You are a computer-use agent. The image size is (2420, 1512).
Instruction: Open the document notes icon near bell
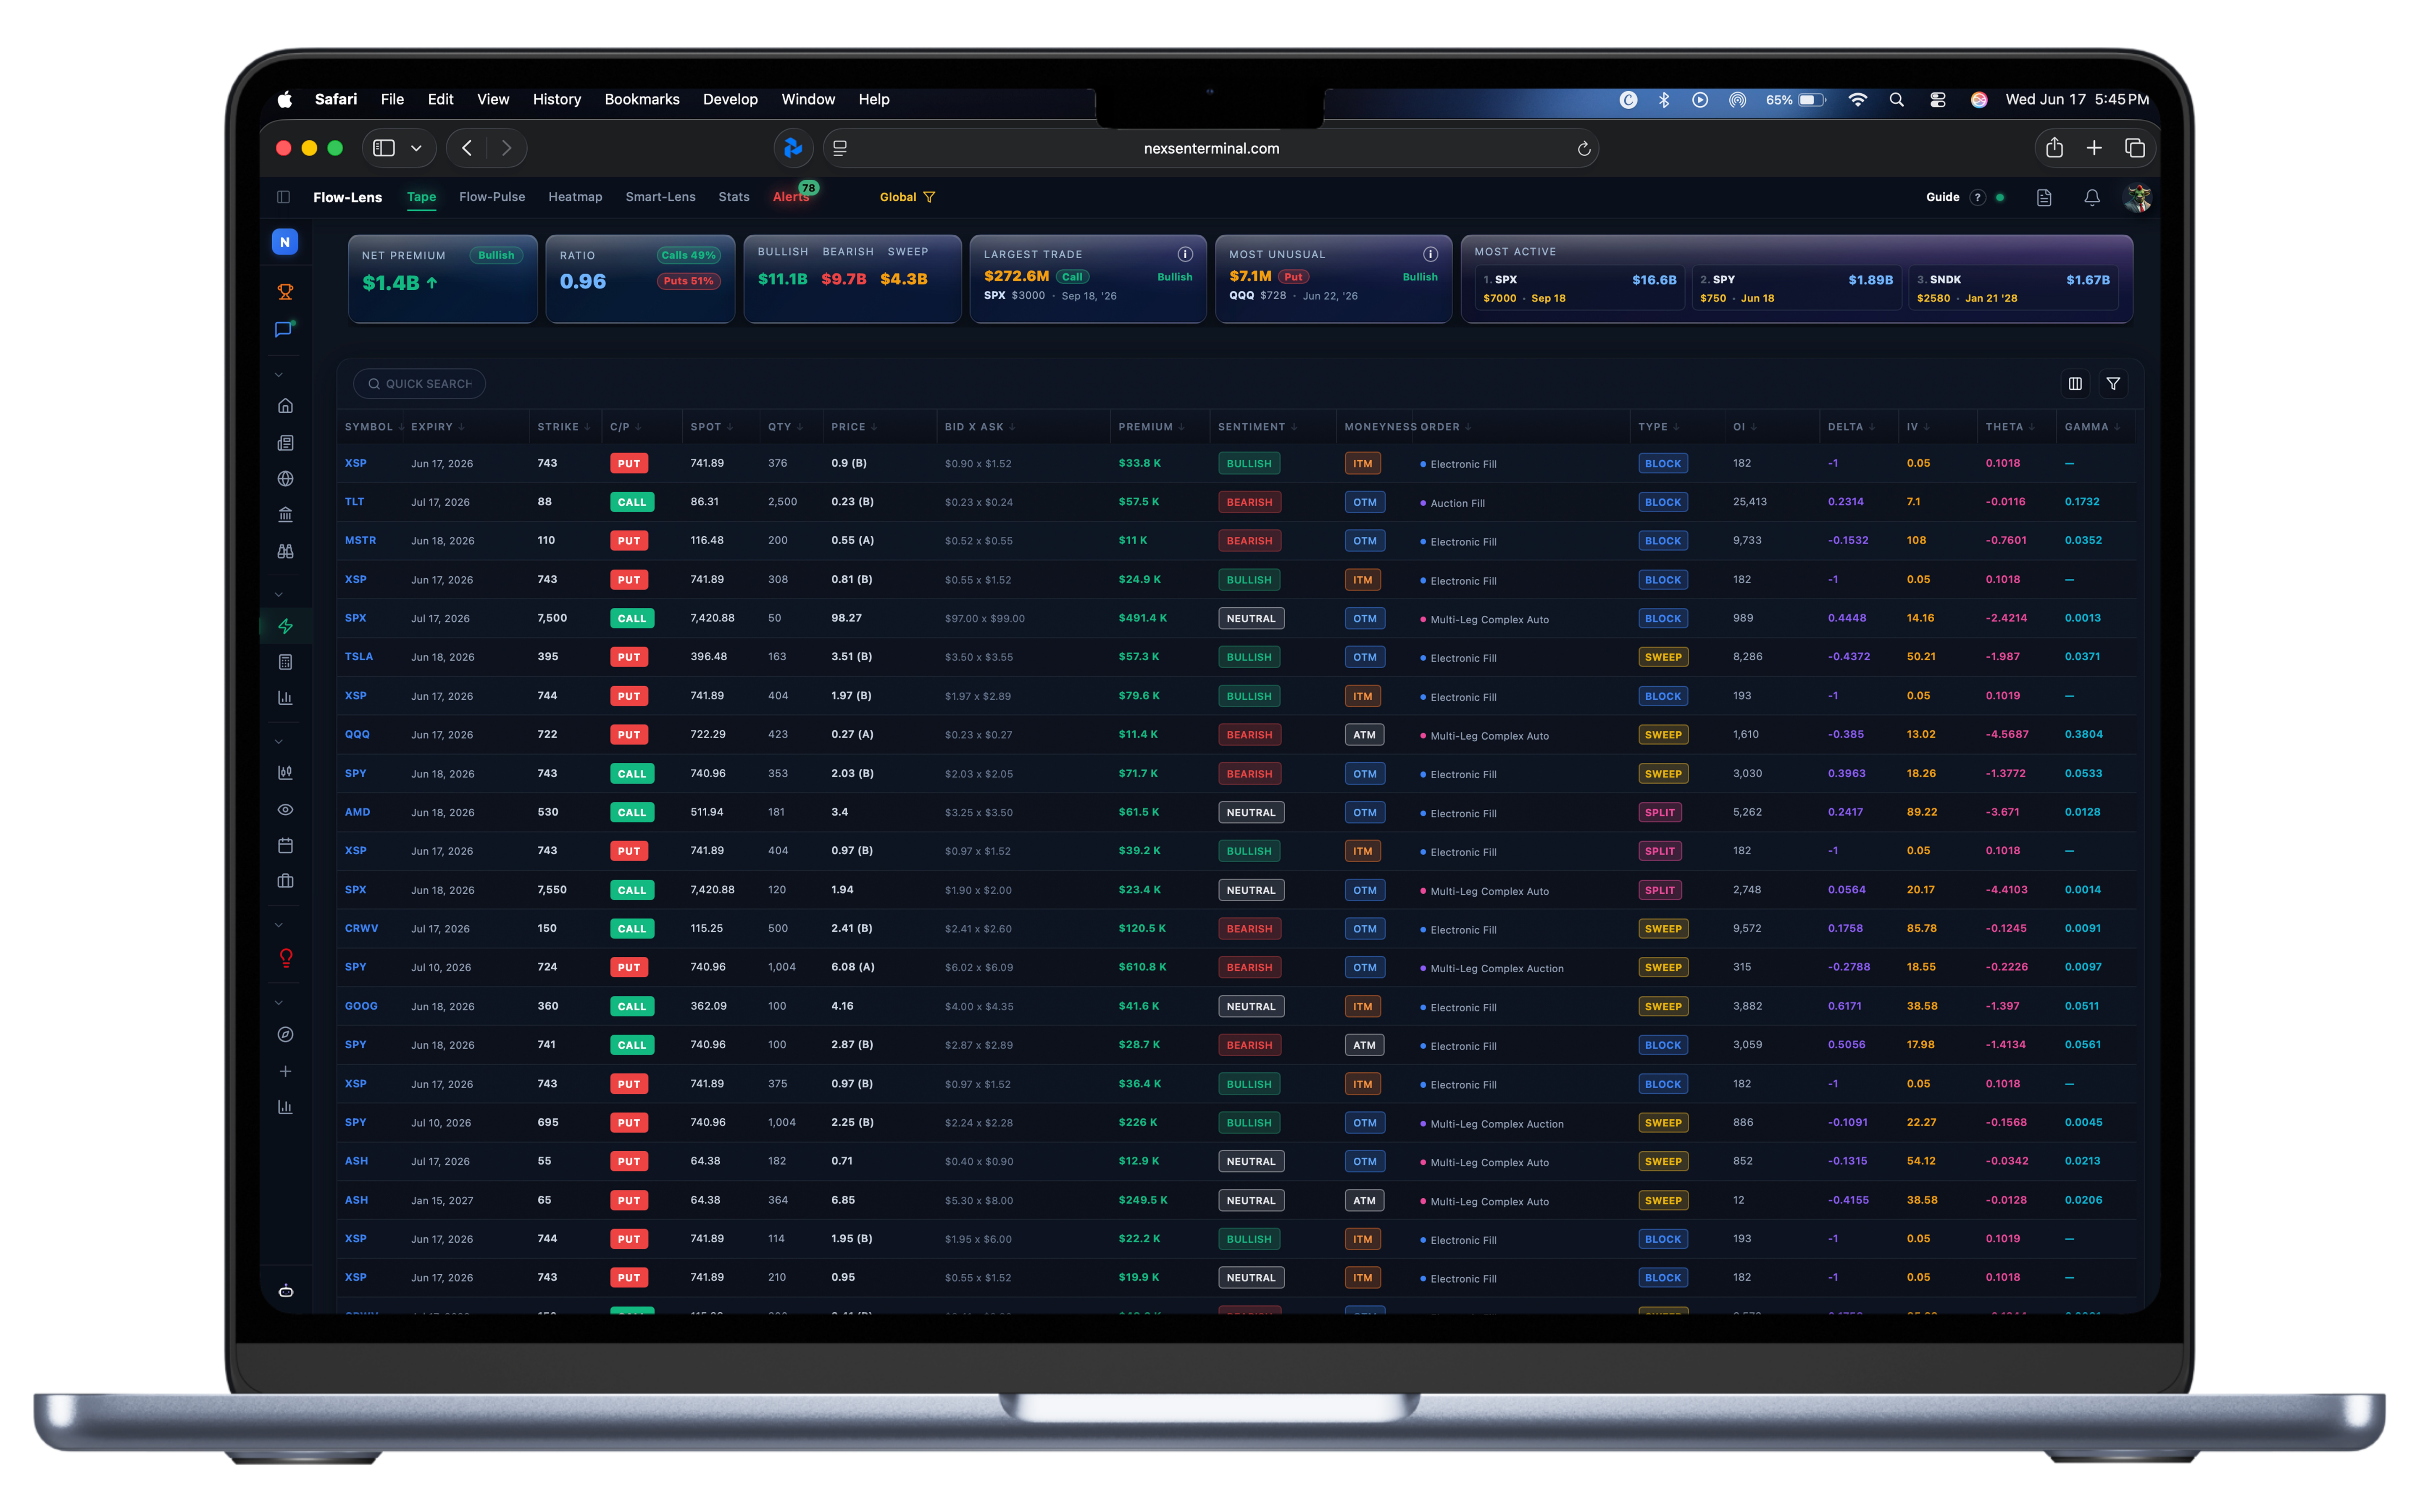click(x=2044, y=198)
